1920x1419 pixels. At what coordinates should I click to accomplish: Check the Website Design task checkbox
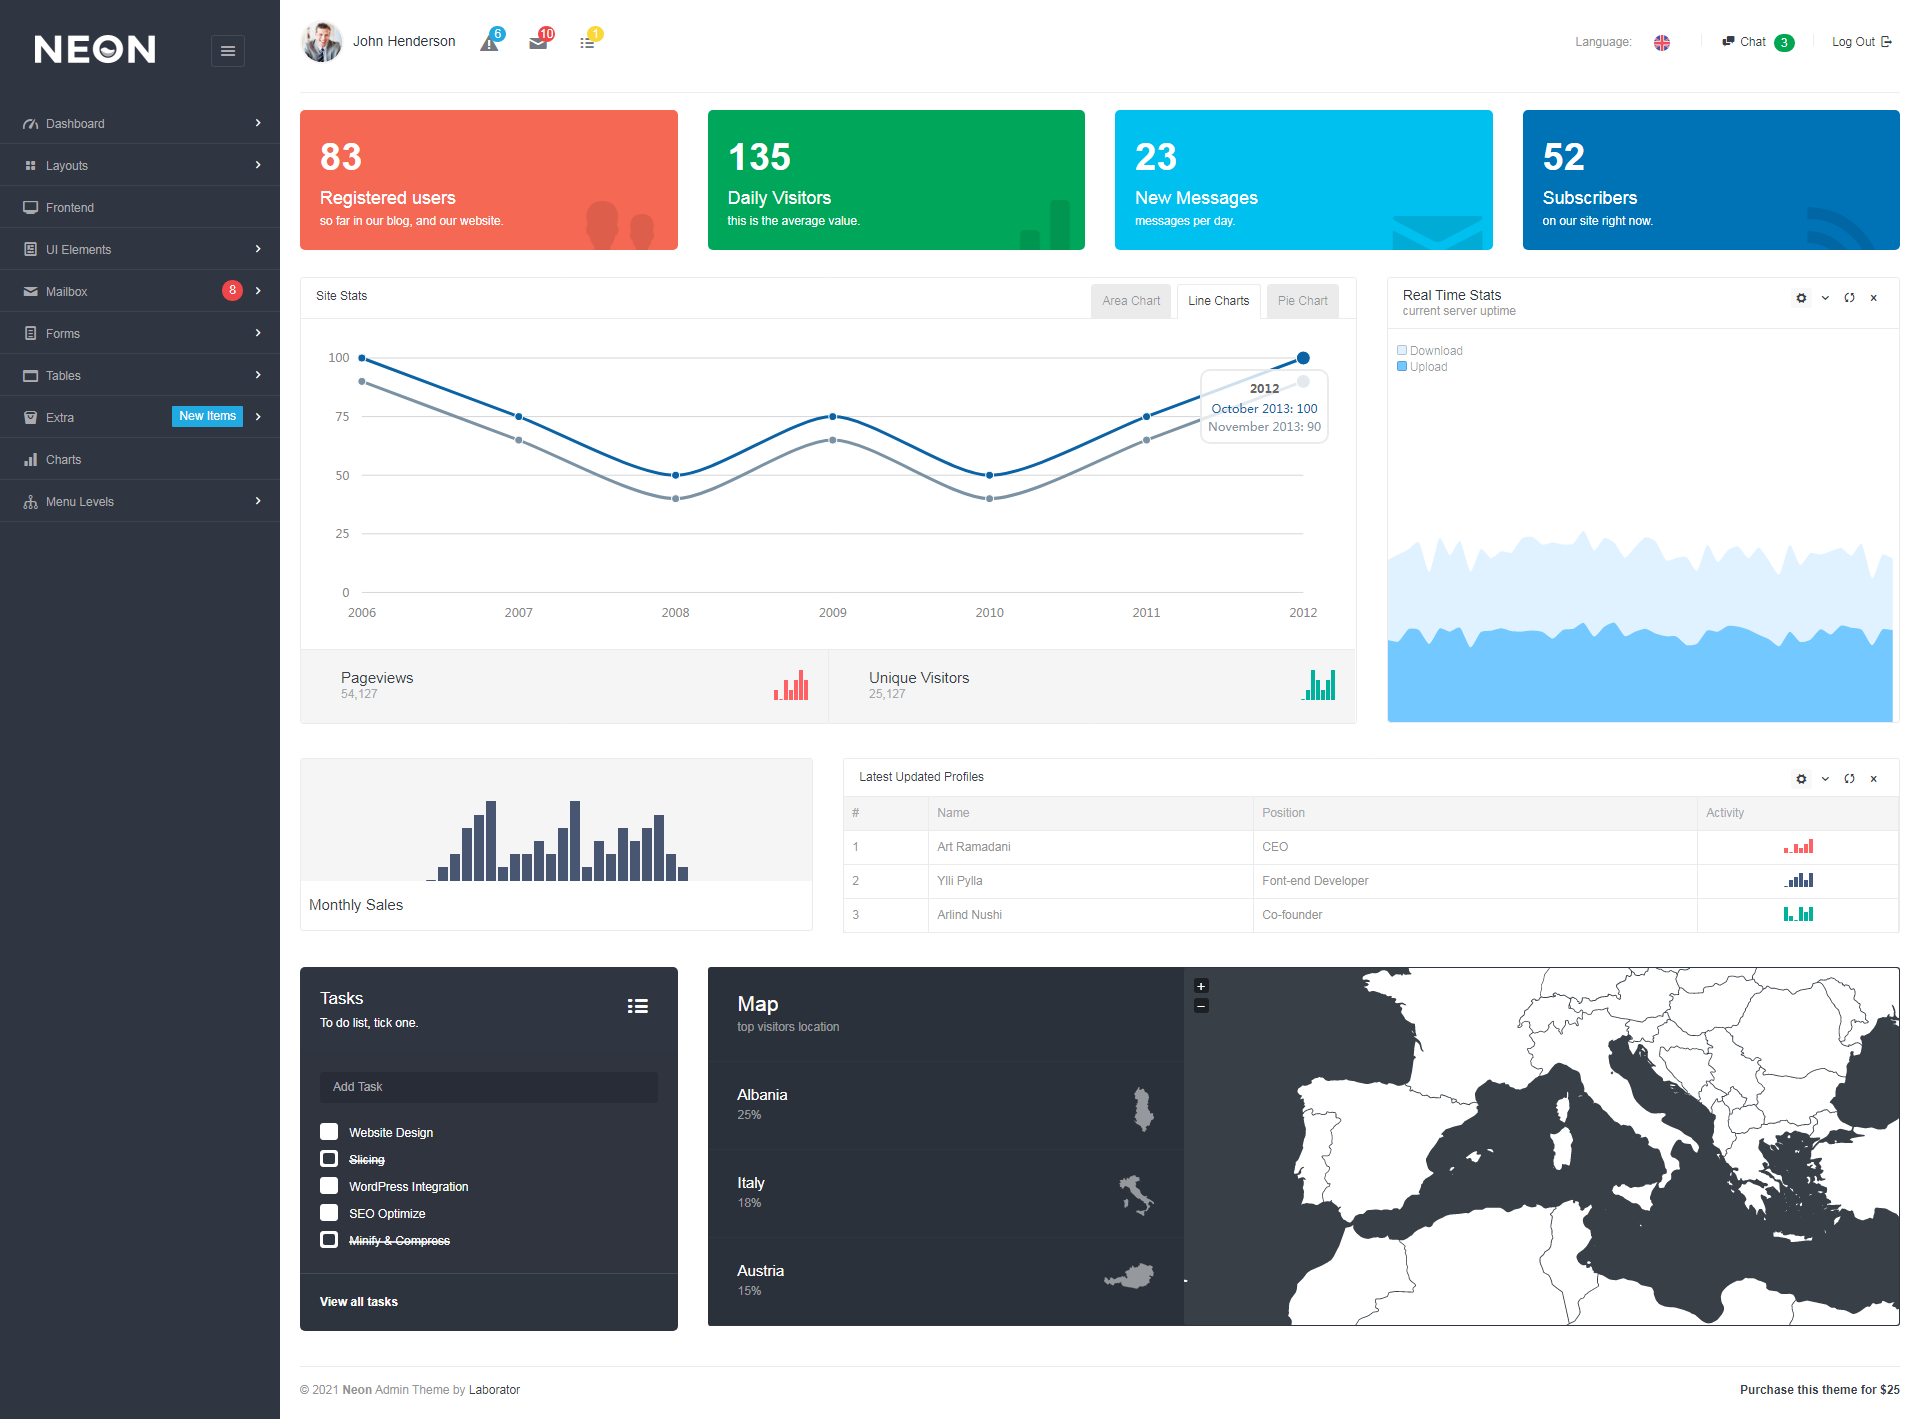329,1132
